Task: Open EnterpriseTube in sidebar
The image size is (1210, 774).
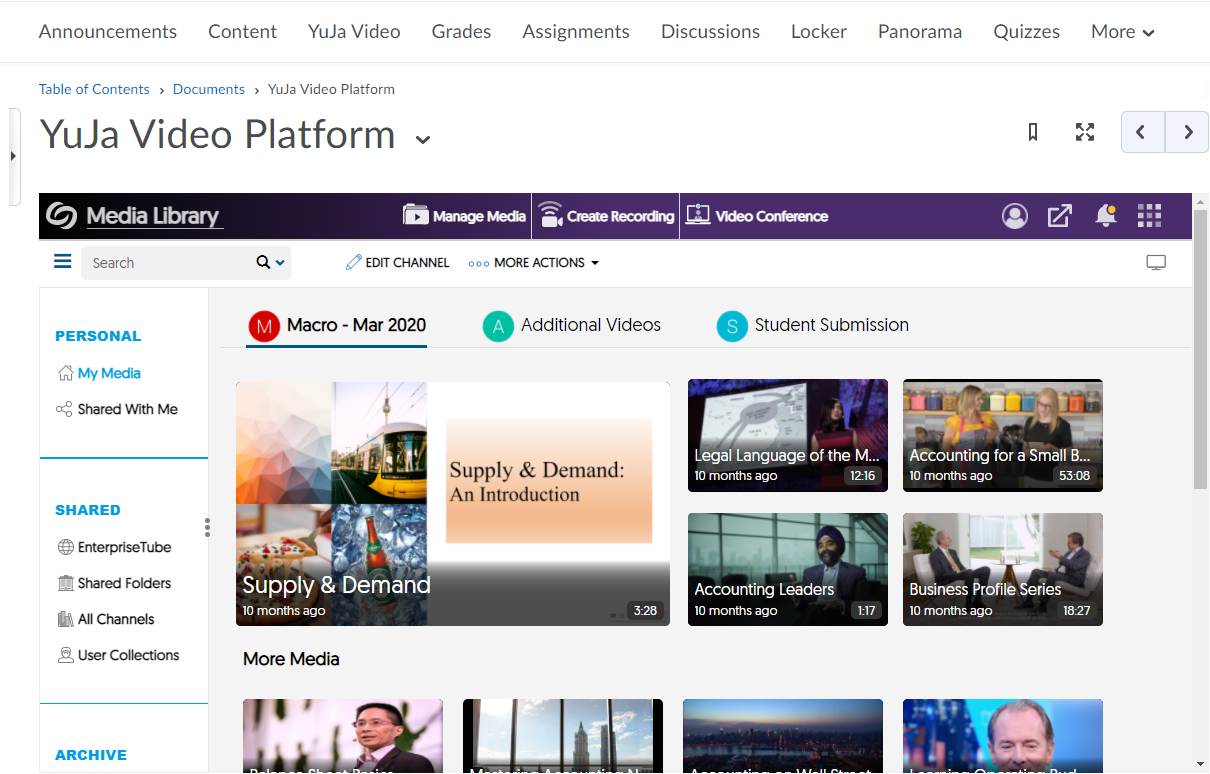Action: pyautogui.click(x=114, y=547)
